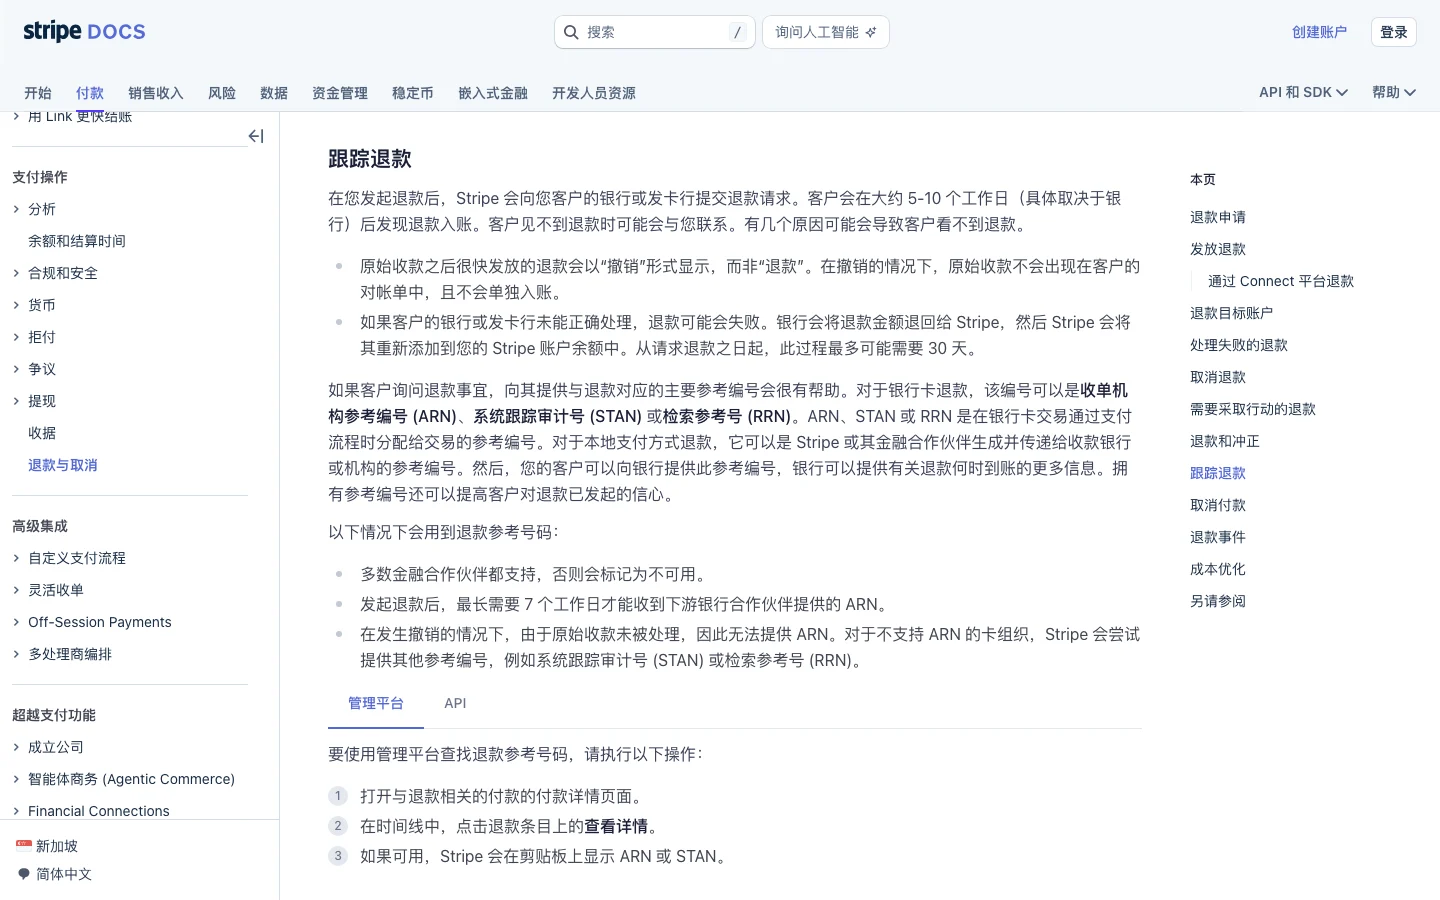Jump to 退款事件 section

pos(1218,537)
